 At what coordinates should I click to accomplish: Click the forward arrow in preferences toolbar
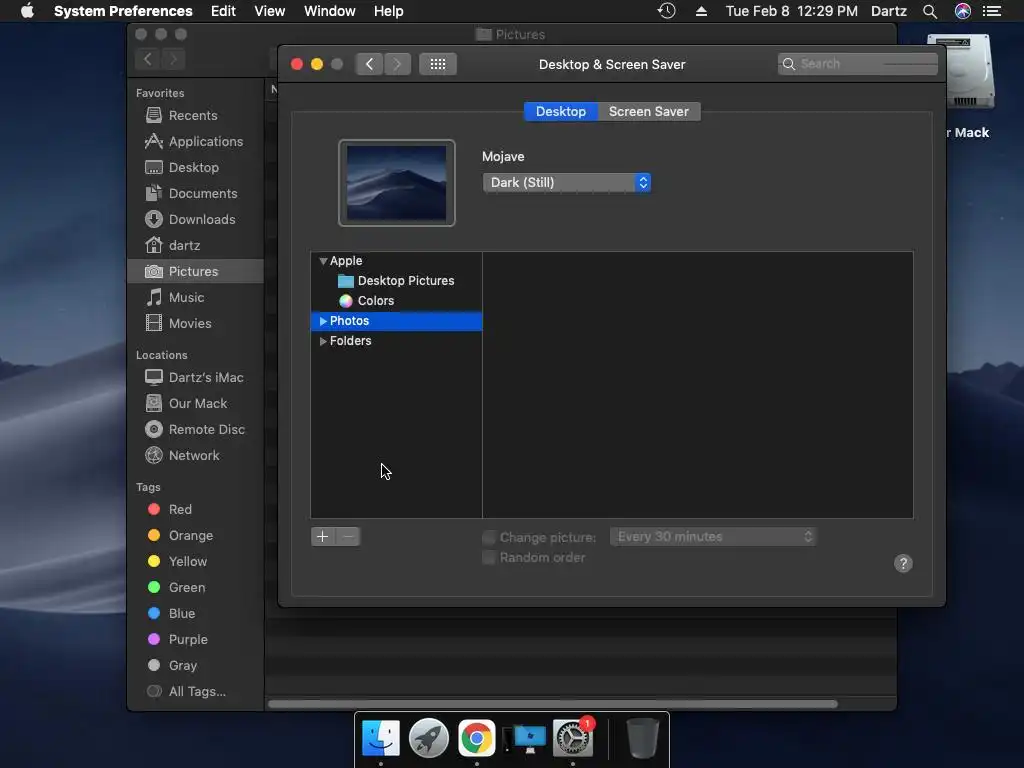pos(397,64)
